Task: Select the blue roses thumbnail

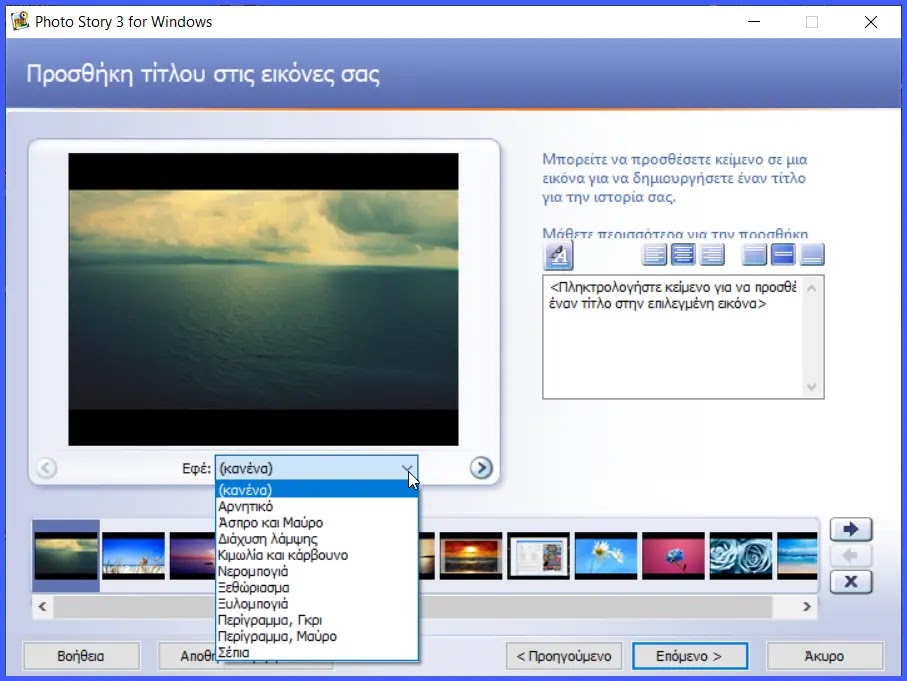Action: (741, 556)
